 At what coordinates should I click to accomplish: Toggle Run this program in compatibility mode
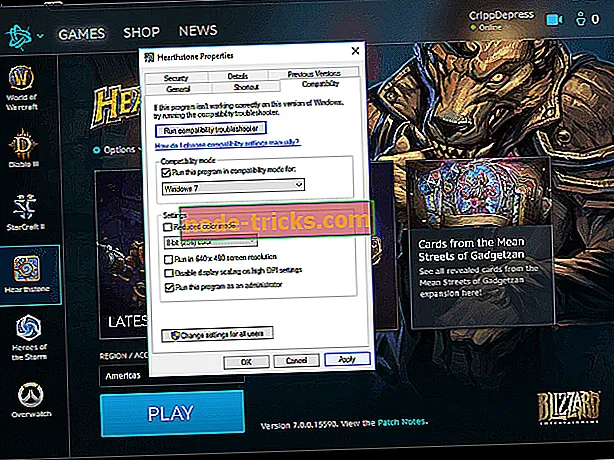166,172
